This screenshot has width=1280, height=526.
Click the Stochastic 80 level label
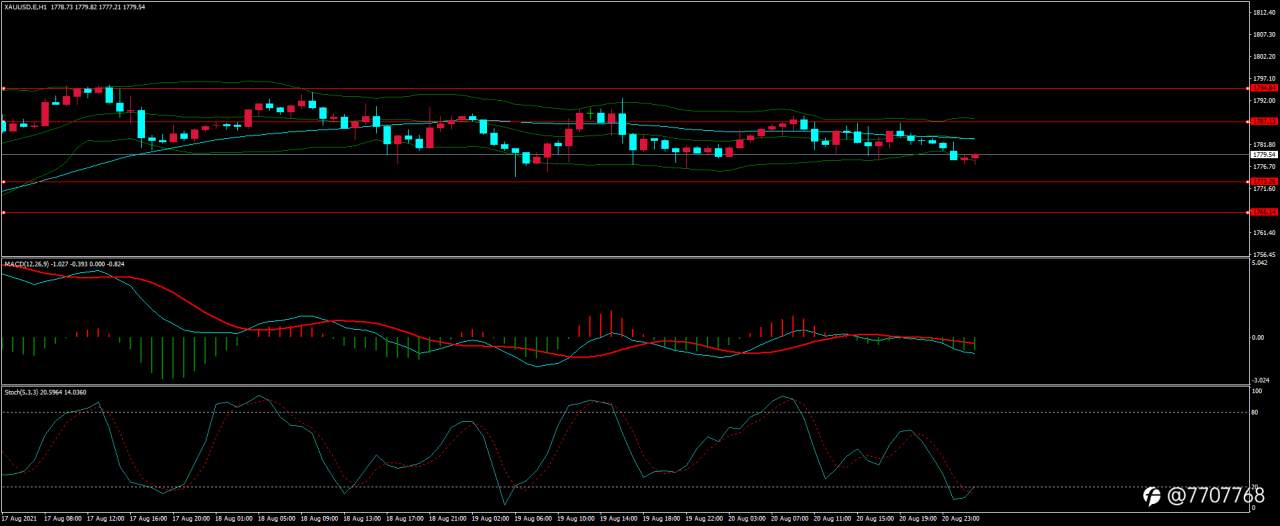click(1255, 412)
